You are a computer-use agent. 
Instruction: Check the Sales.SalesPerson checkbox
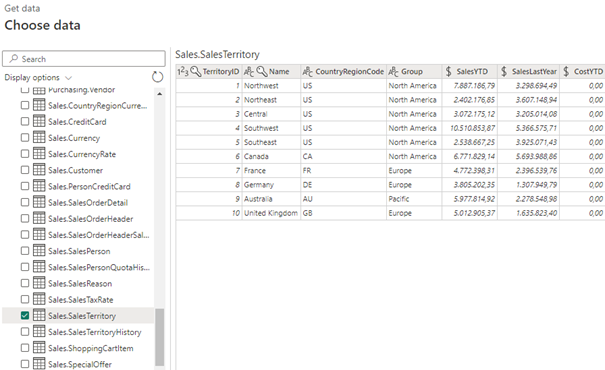point(25,251)
